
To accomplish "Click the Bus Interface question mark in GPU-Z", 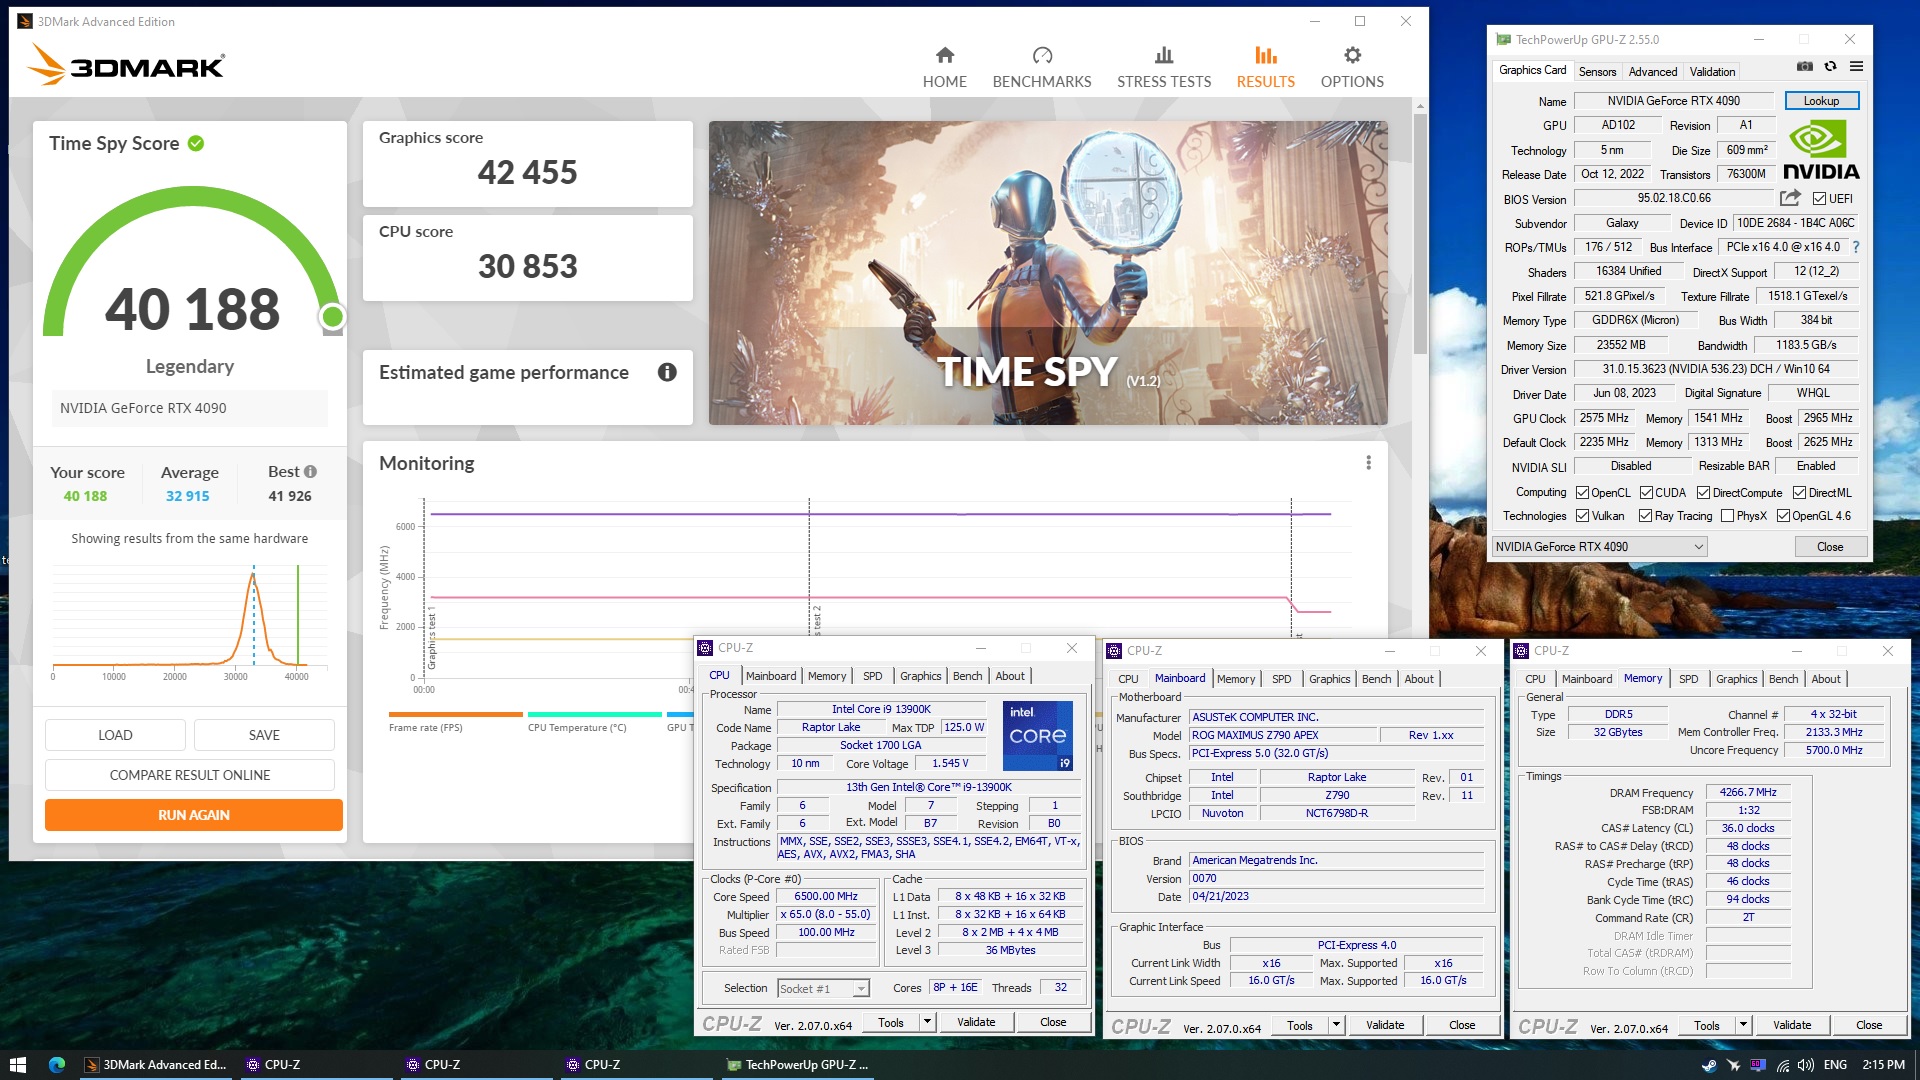I will pyautogui.click(x=1856, y=247).
